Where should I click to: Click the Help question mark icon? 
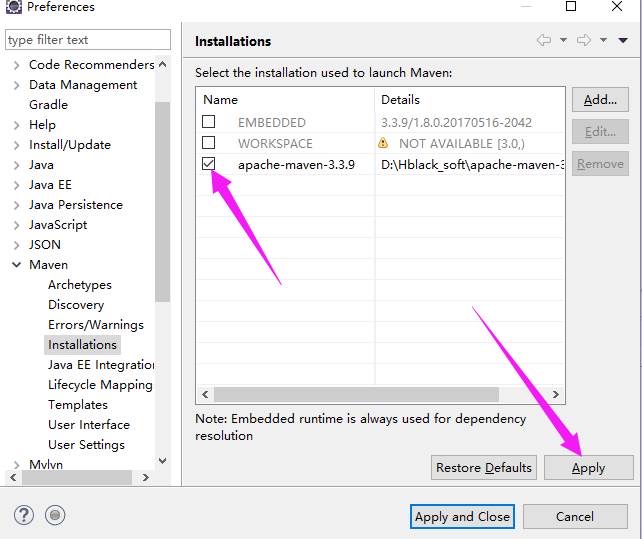click(x=25, y=515)
